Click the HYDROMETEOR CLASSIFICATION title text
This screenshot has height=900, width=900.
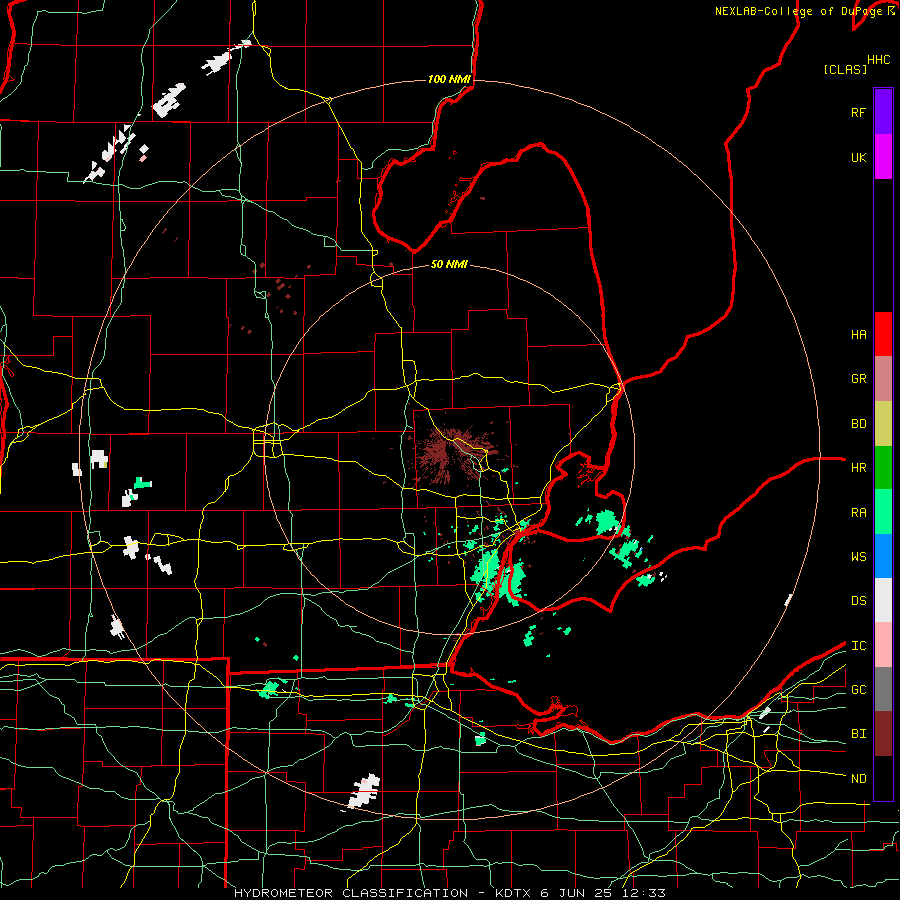351,893
